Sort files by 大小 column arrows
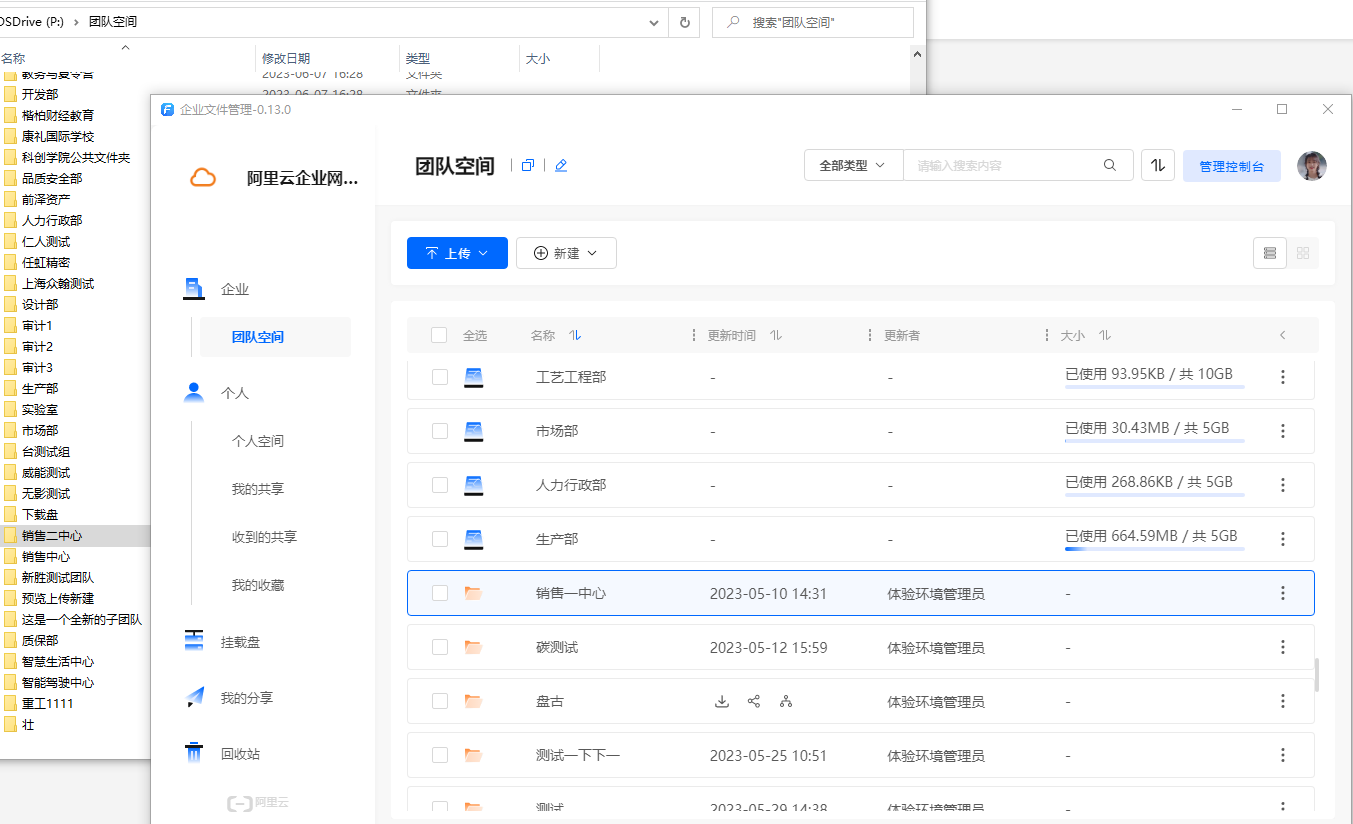Screen dimensions: 1353x824 (1105, 336)
